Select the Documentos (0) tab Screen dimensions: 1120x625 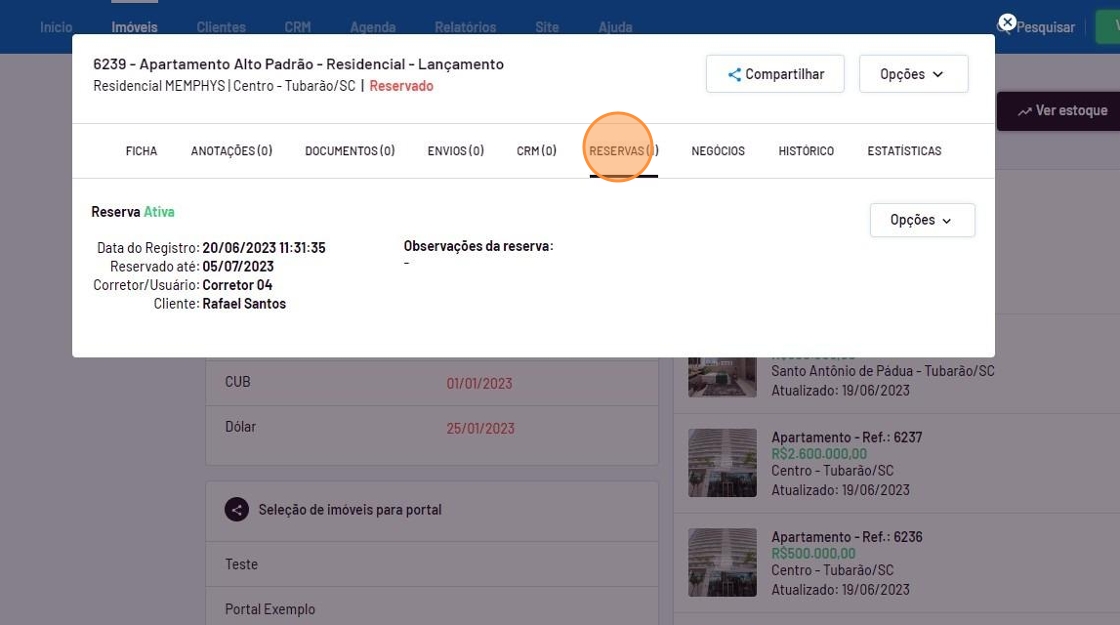tap(350, 151)
